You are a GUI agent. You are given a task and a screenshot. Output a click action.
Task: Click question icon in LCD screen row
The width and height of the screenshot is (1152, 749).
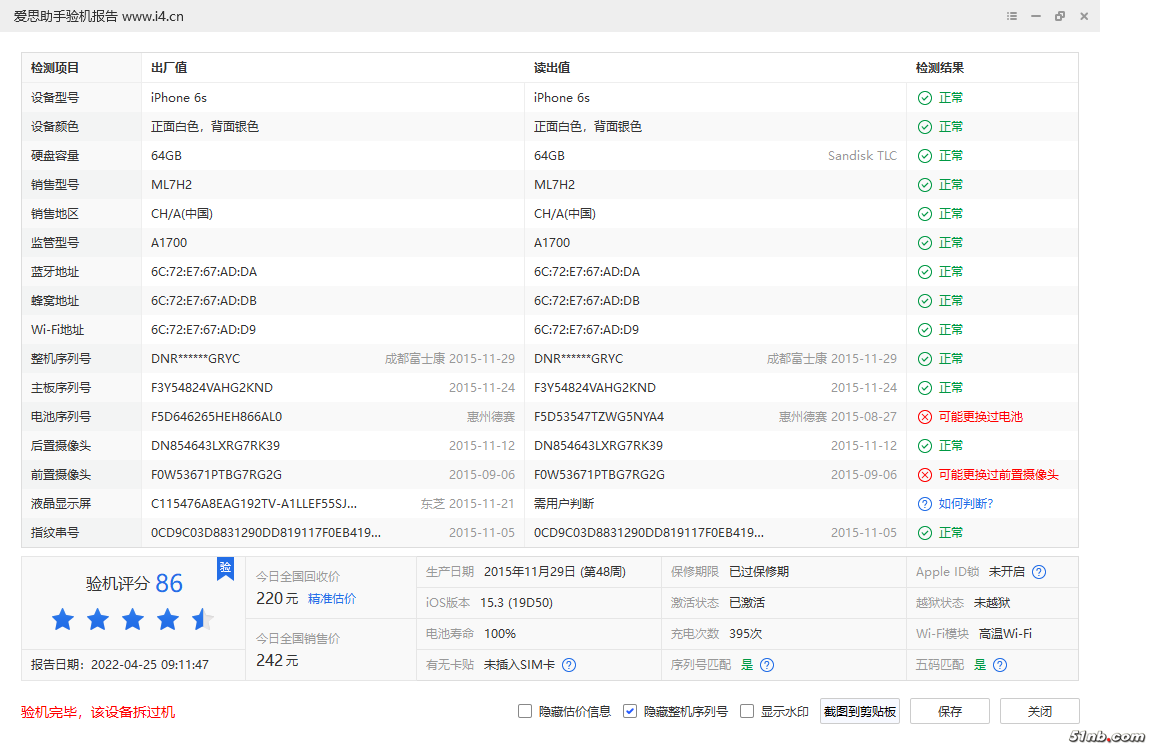click(925, 504)
